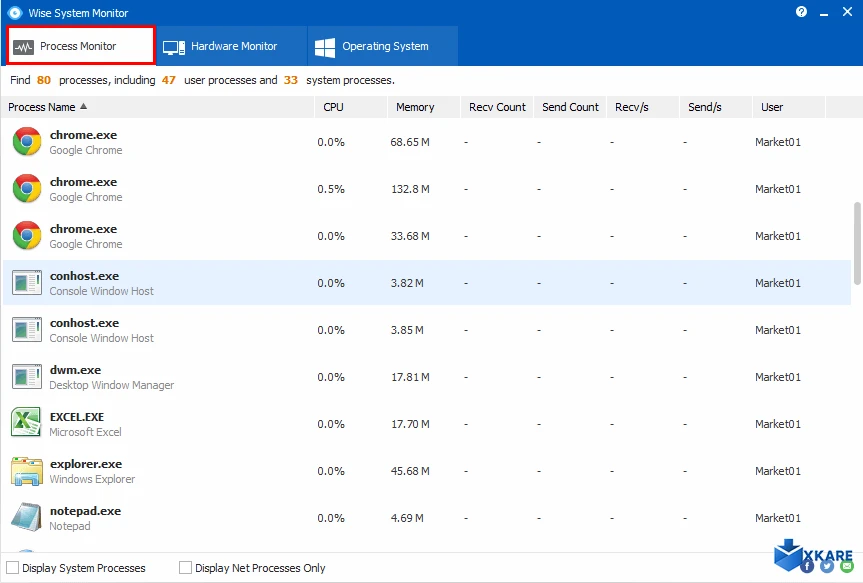Select the conhost.exe row using 3.85 M

pos(400,330)
